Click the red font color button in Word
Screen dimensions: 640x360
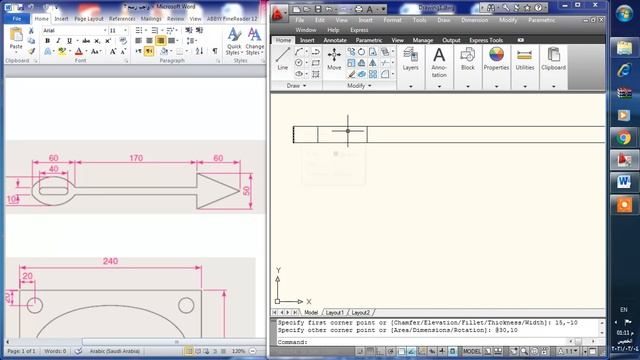pyautogui.click(x=79, y=51)
